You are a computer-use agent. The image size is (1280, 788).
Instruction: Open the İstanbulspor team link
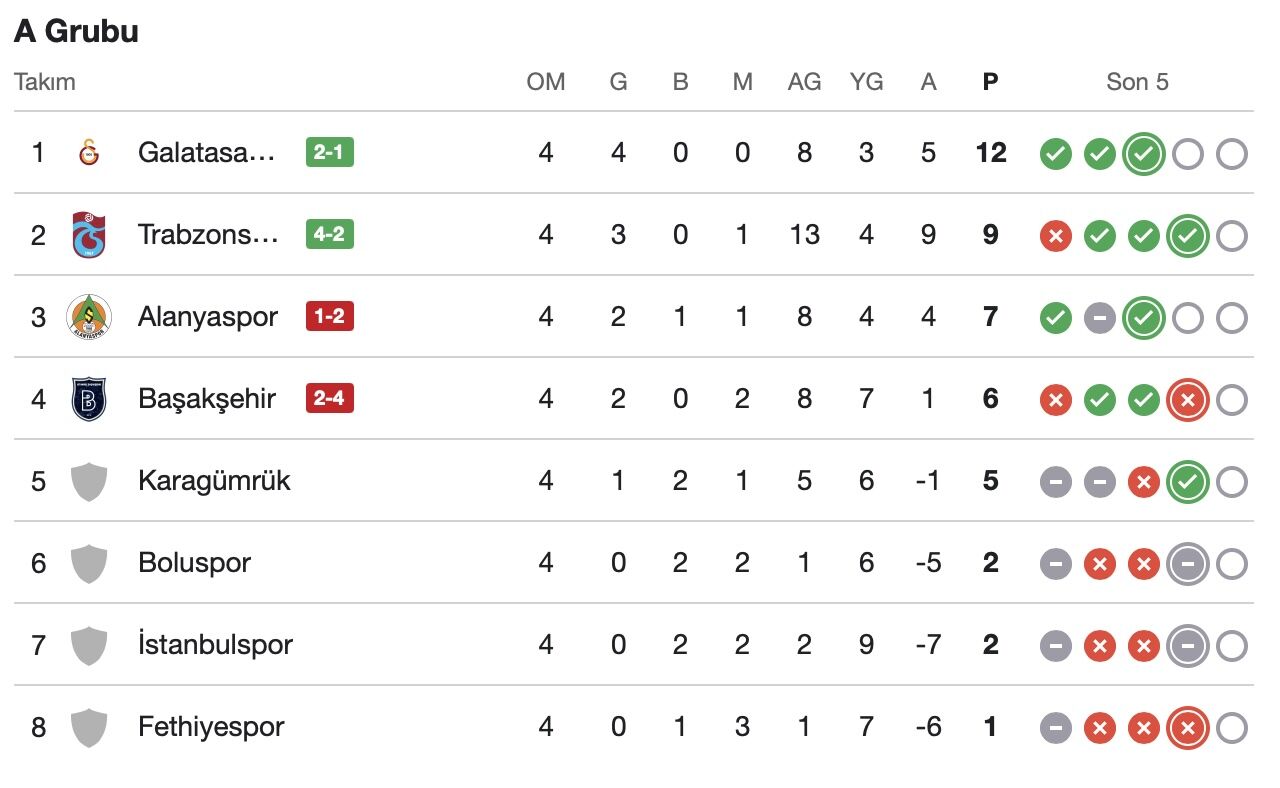pyautogui.click(x=215, y=645)
